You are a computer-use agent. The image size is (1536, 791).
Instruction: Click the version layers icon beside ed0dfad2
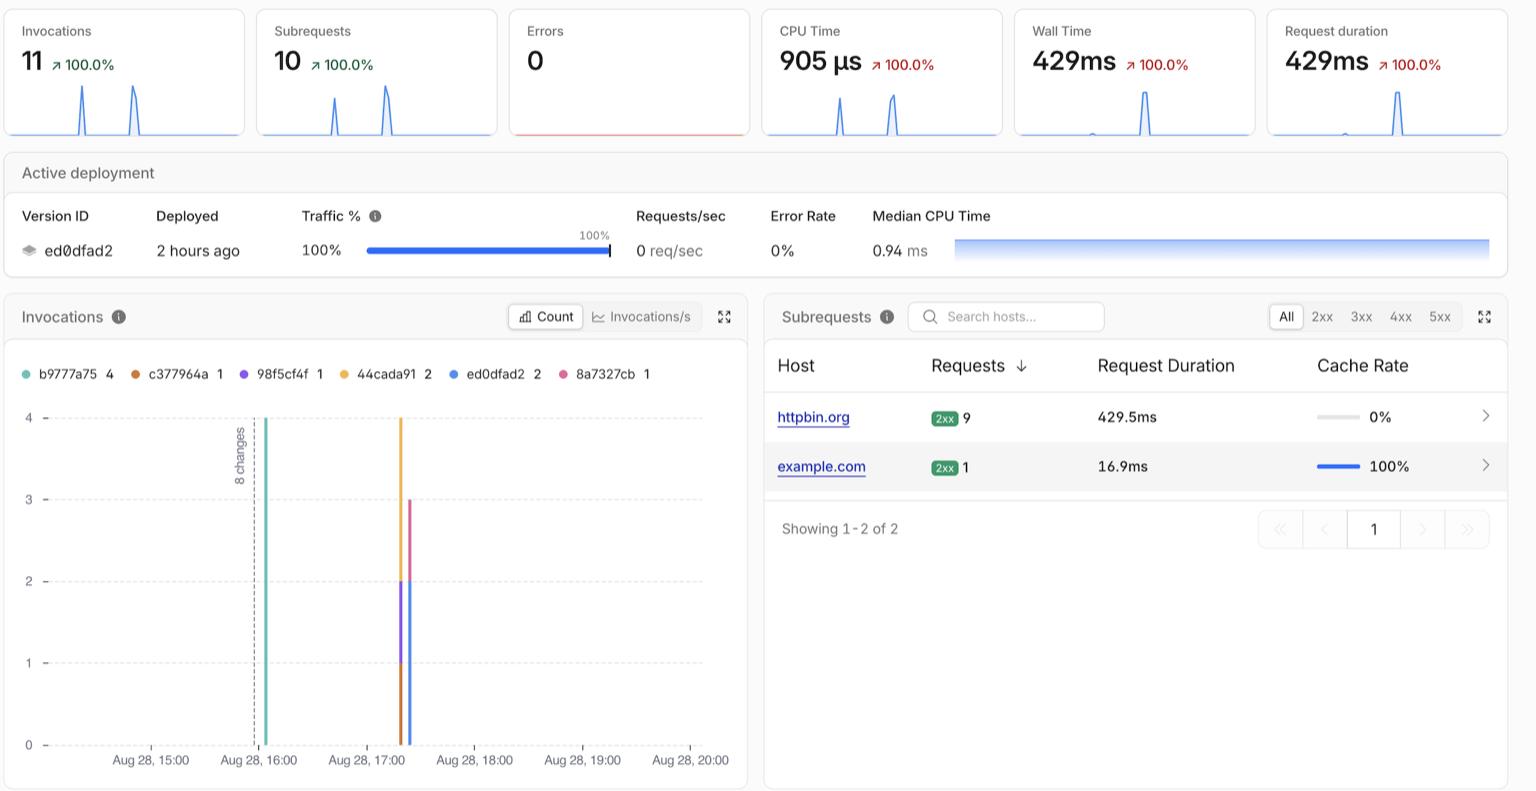pyautogui.click(x=29, y=251)
